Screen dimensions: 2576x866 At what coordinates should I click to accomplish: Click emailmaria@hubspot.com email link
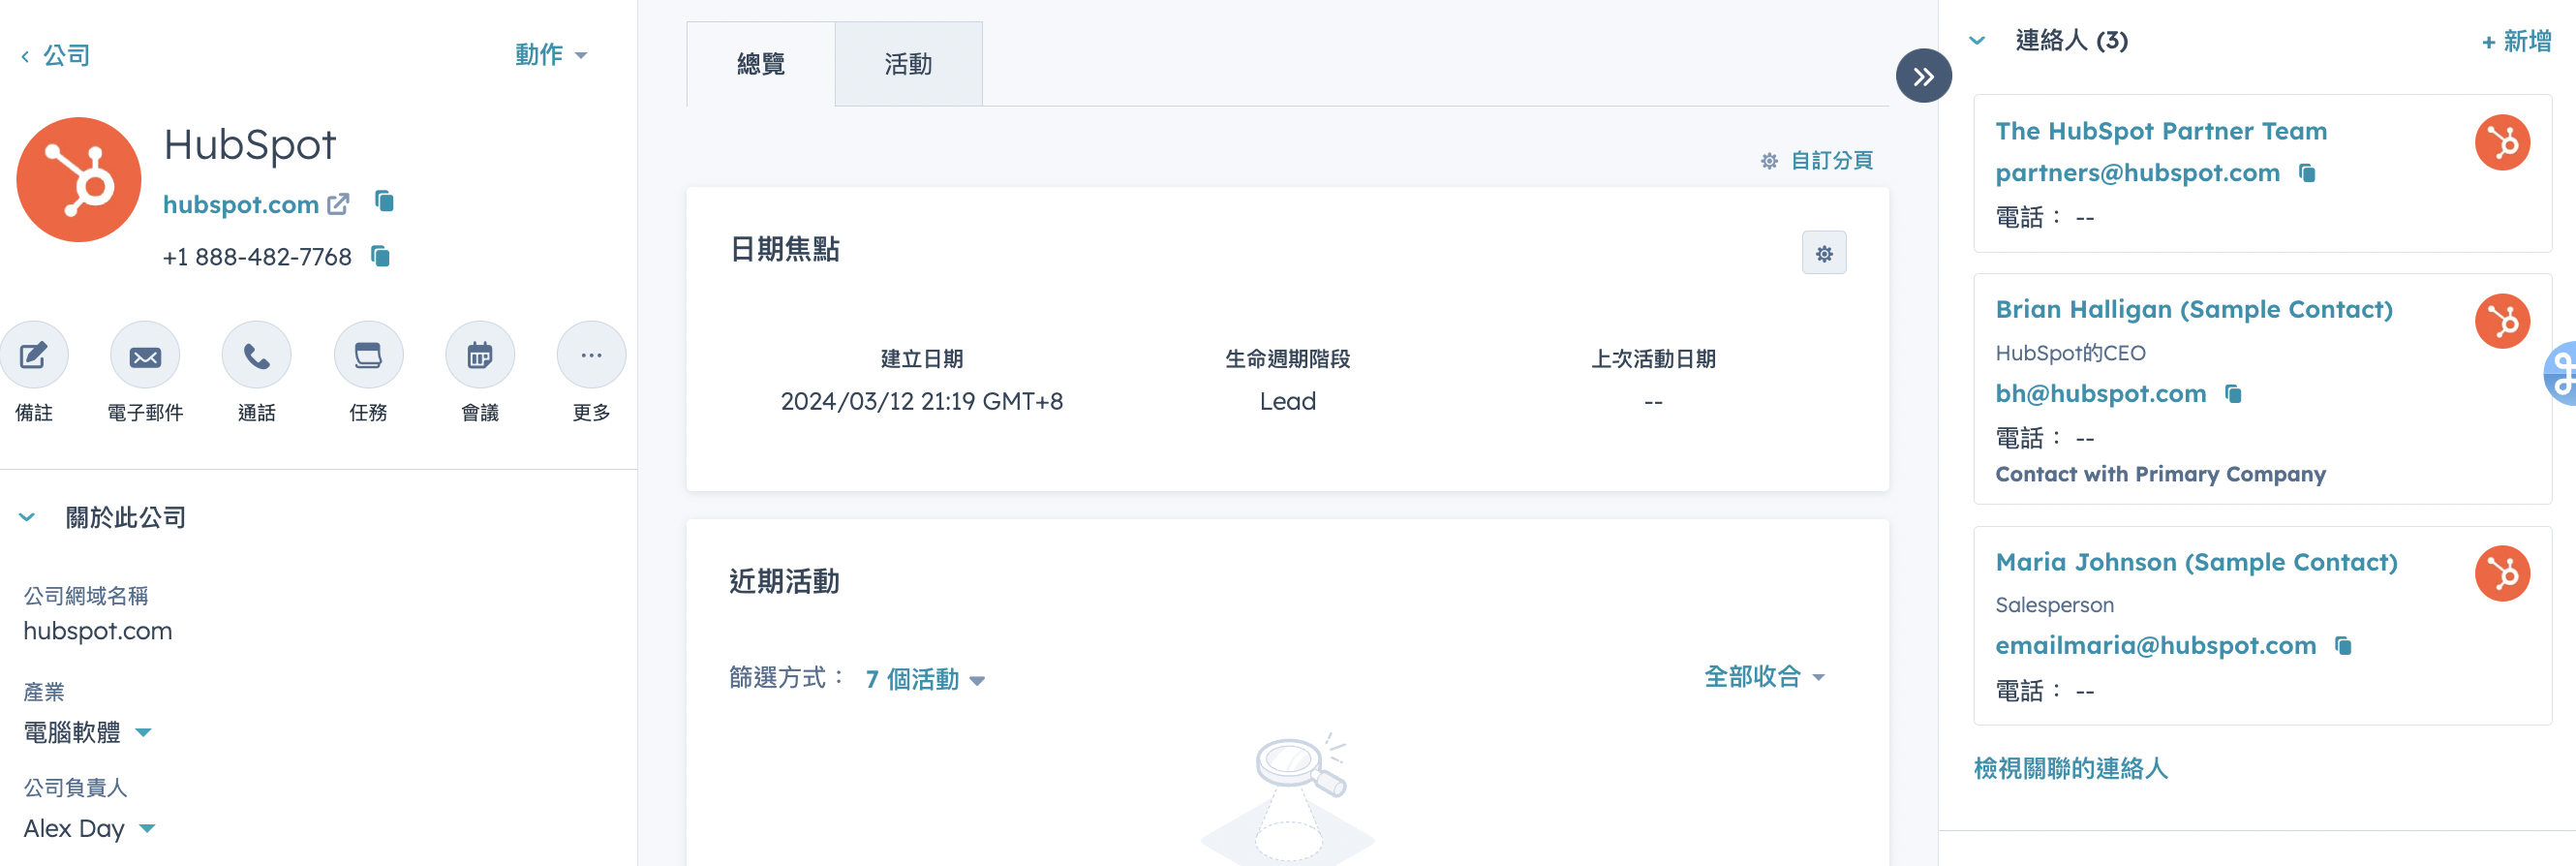point(2155,646)
